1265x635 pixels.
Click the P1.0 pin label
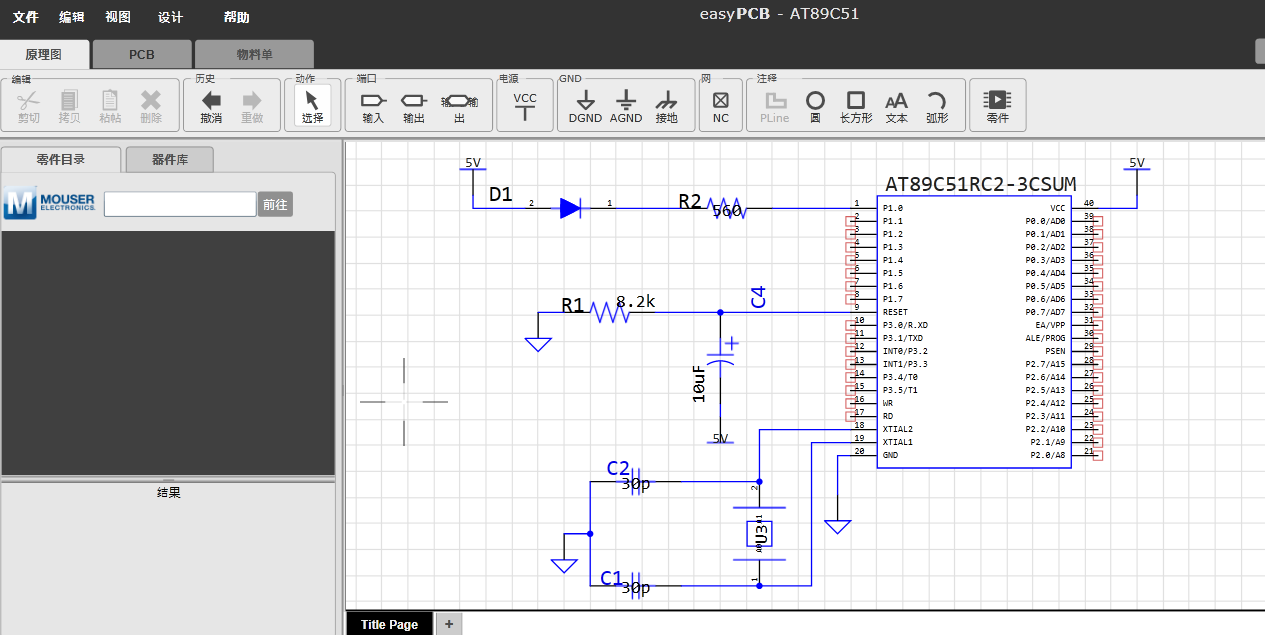tap(892, 208)
